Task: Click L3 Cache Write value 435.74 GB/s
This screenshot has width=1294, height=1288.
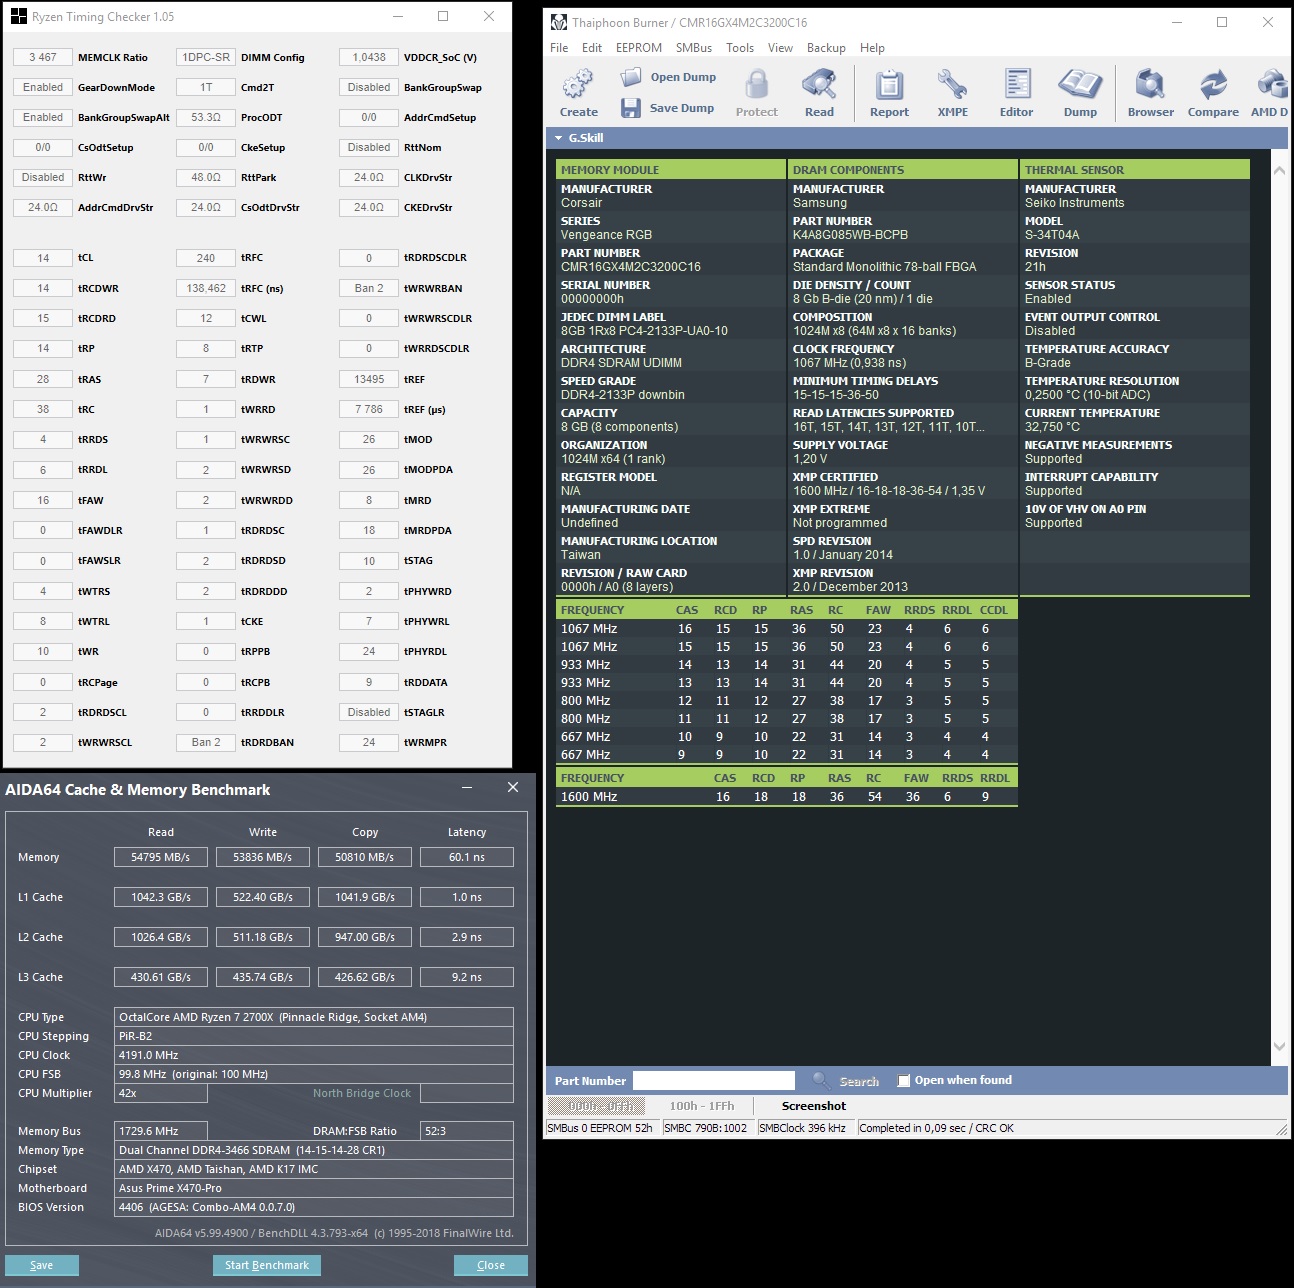Action: [x=263, y=977]
